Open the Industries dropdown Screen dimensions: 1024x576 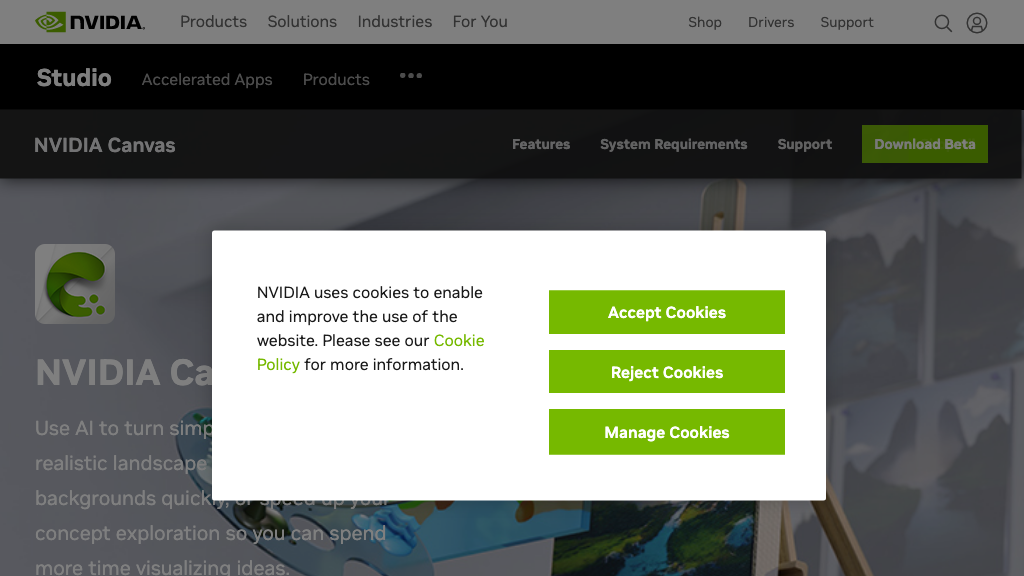pos(394,22)
